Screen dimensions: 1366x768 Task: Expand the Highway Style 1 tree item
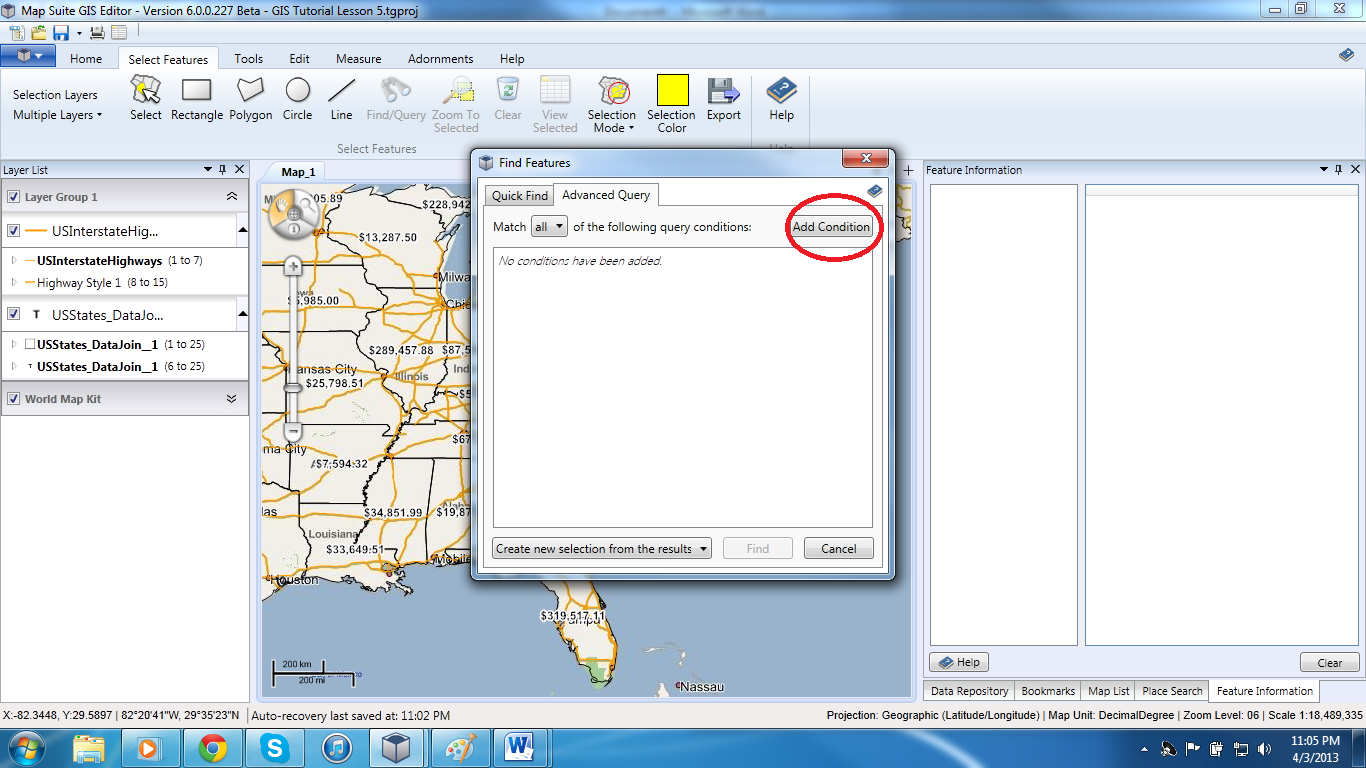pos(14,283)
